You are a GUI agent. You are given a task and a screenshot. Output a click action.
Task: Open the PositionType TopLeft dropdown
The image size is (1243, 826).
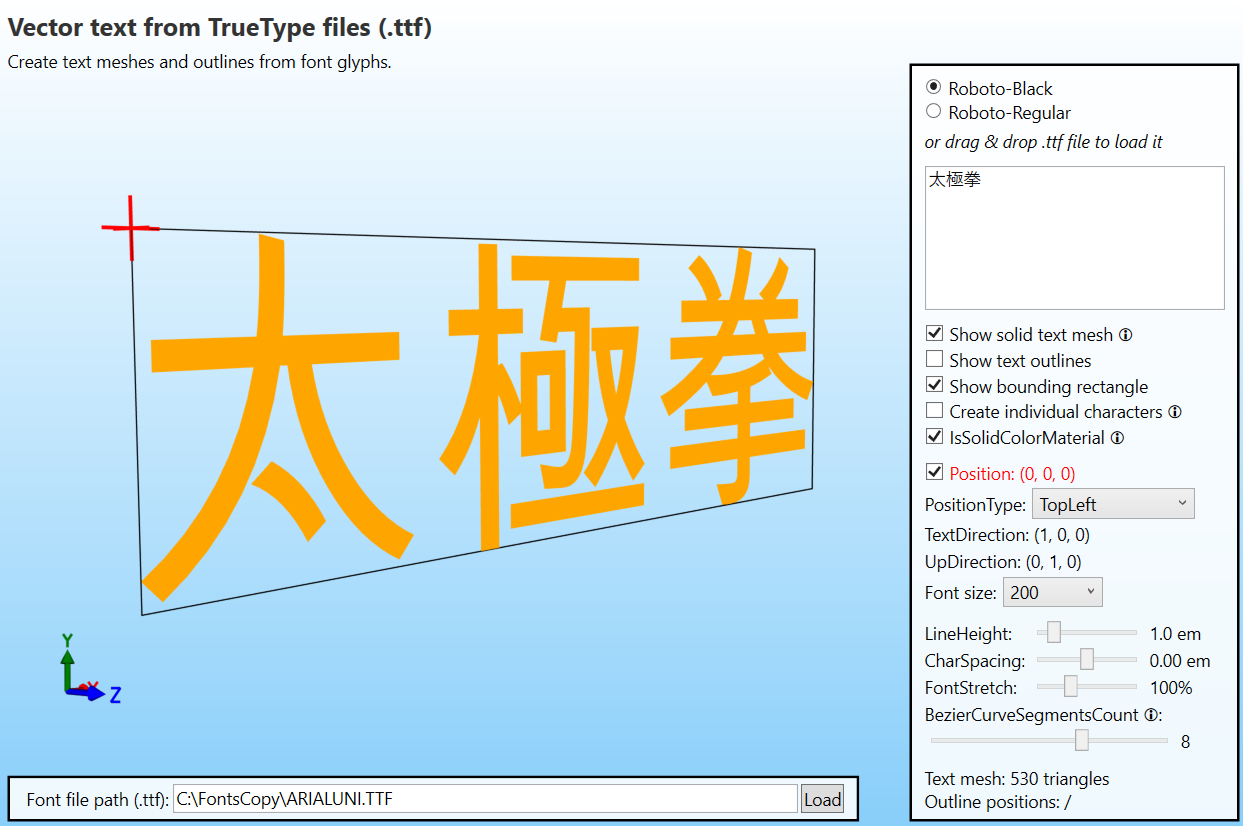(1113, 504)
